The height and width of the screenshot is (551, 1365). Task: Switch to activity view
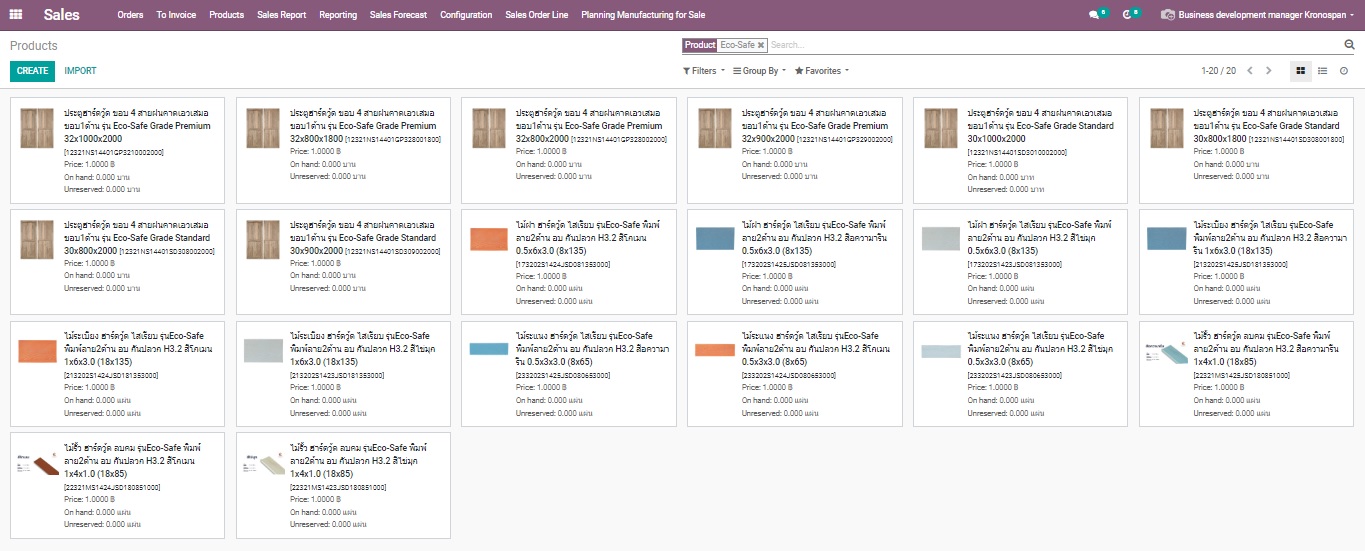[x=1344, y=71]
